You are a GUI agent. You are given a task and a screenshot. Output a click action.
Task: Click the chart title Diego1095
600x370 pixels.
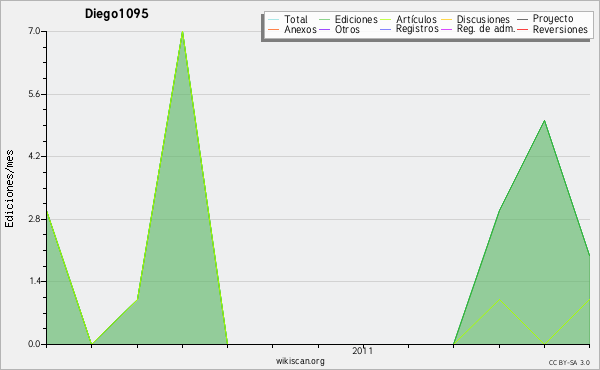coord(117,14)
